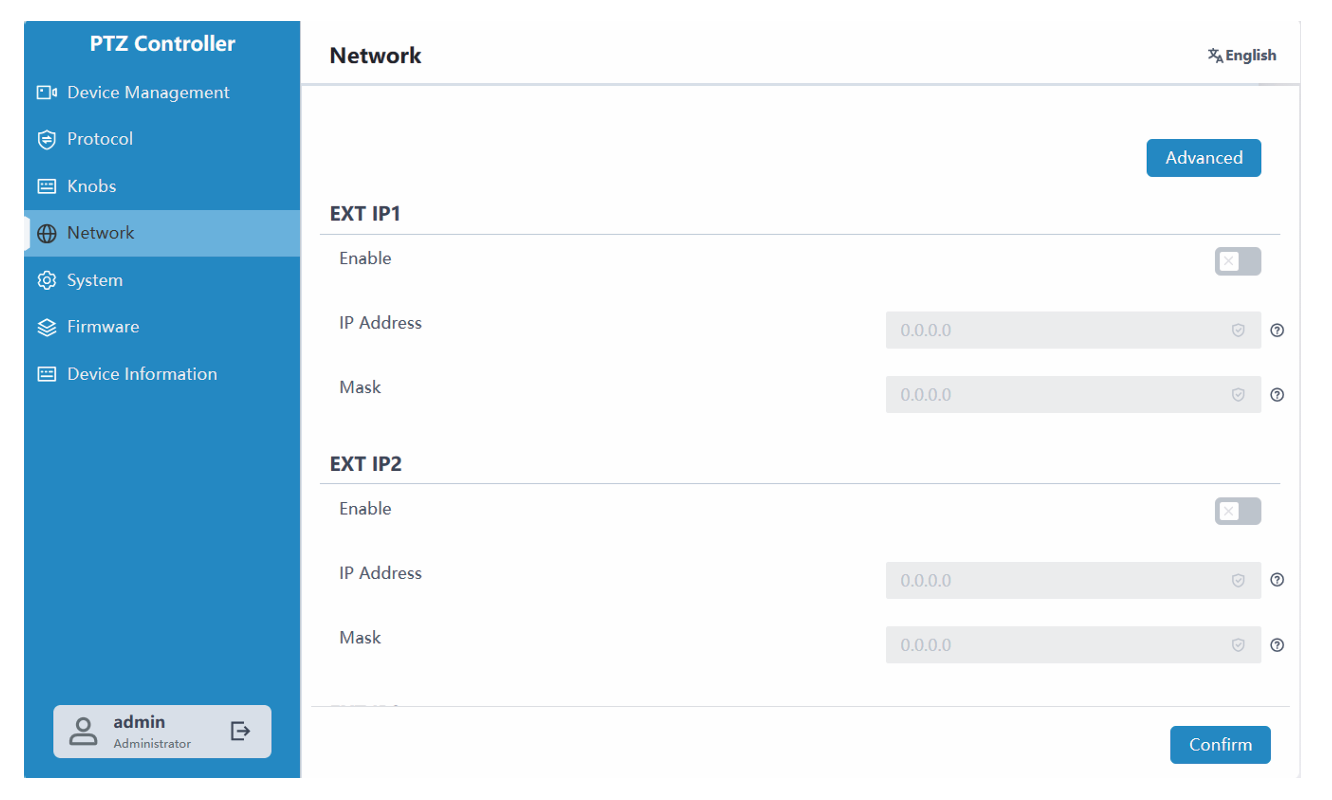The height and width of the screenshot is (800, 1332).
Task: Open the Firmware page
Action: (102, 327)
